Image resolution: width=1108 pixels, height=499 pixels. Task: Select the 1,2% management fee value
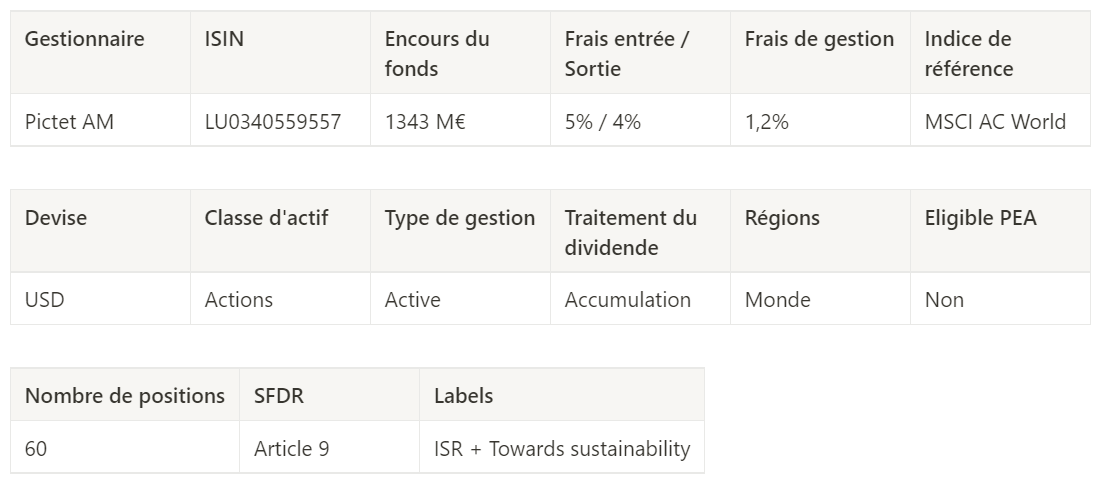click(x=767, y=122)
